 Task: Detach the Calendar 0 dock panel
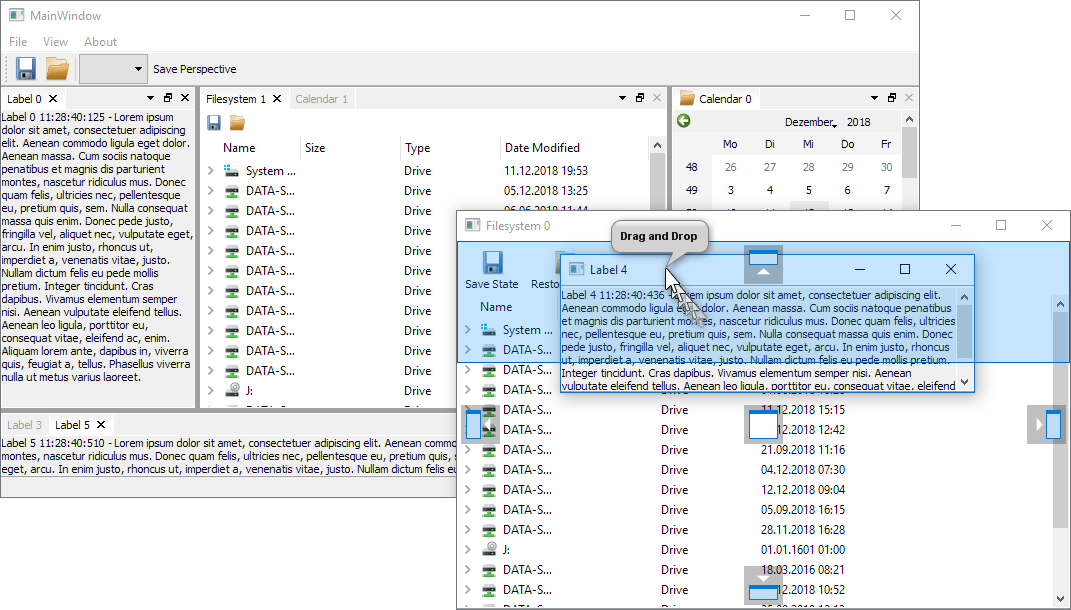(892, 98)
